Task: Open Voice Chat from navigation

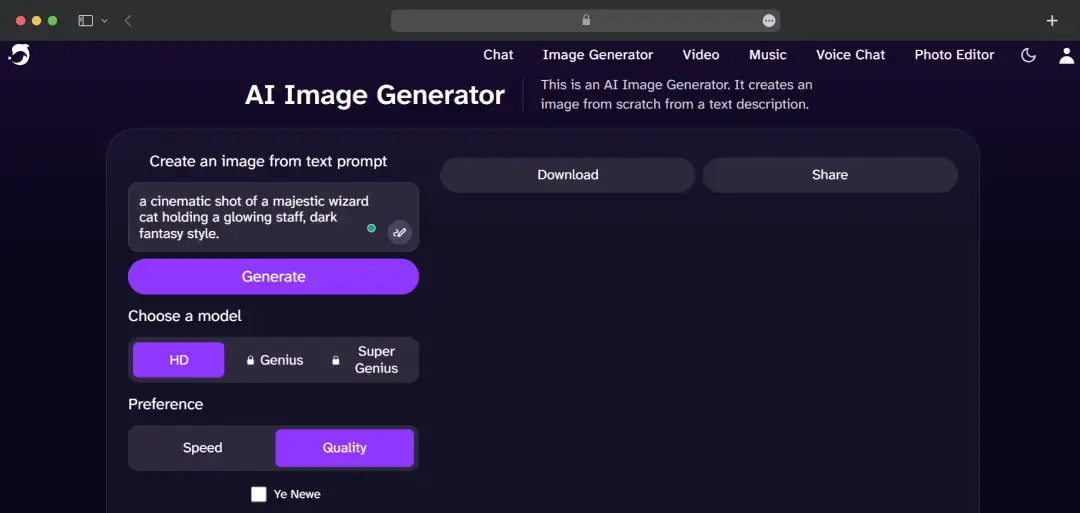Action: (851, 55)
